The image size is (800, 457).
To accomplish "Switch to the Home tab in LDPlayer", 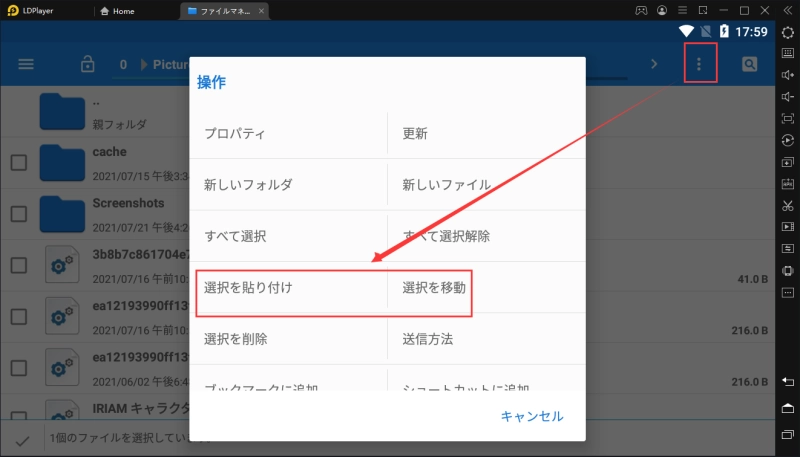I will (117, 11).
